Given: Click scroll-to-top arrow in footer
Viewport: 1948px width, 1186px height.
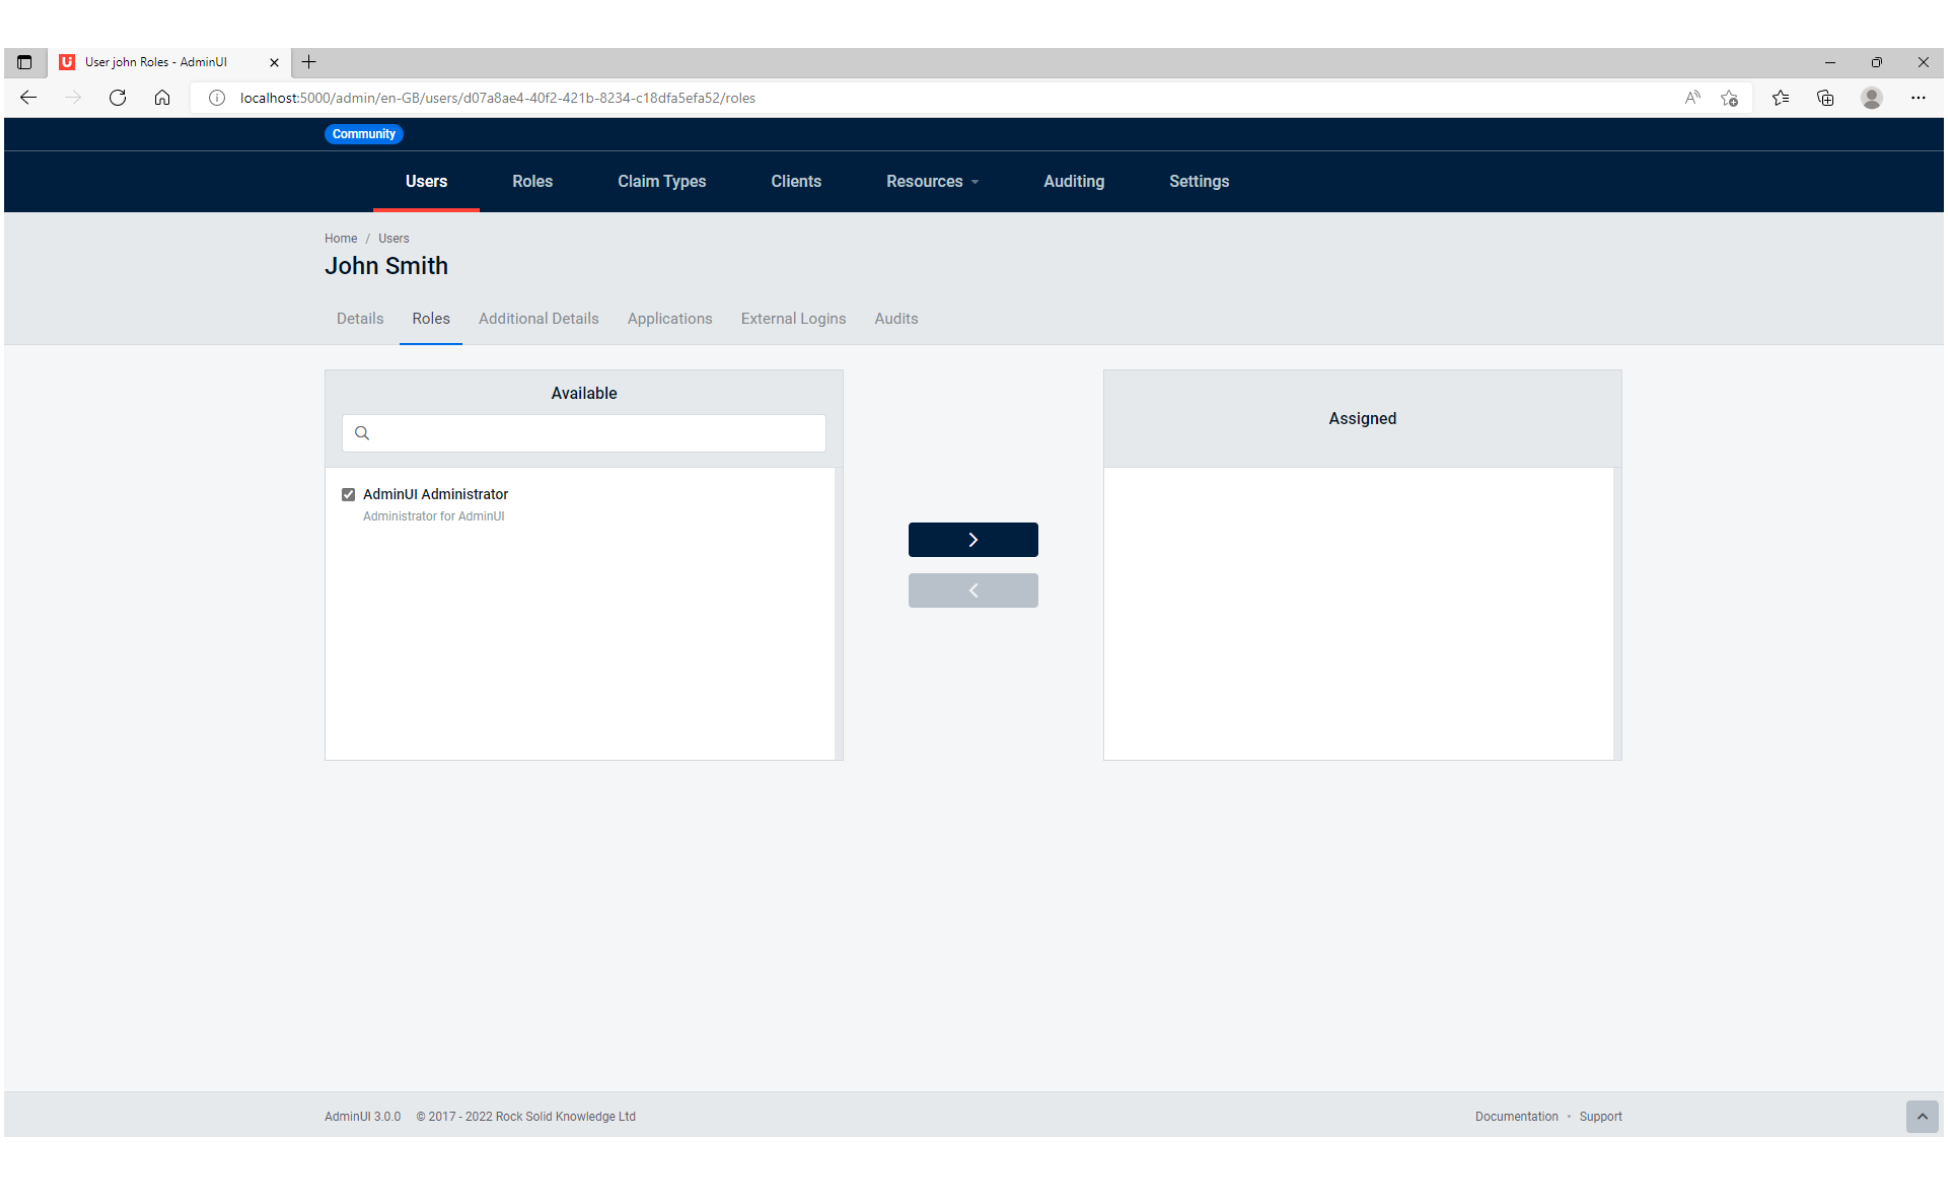Looking at the screenshot, I should point(1921,1116).
